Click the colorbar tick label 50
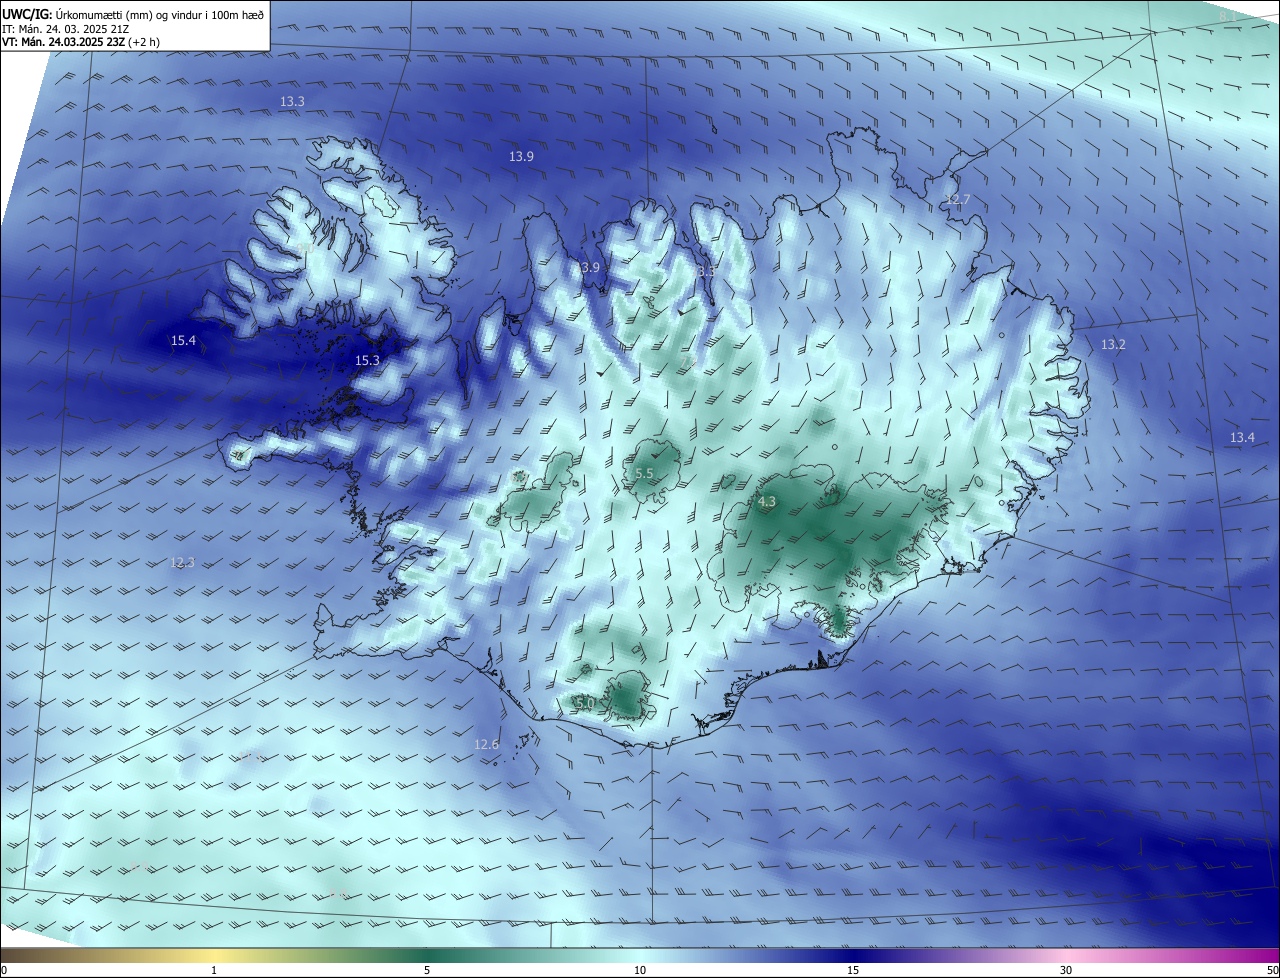 point(1272,970)
